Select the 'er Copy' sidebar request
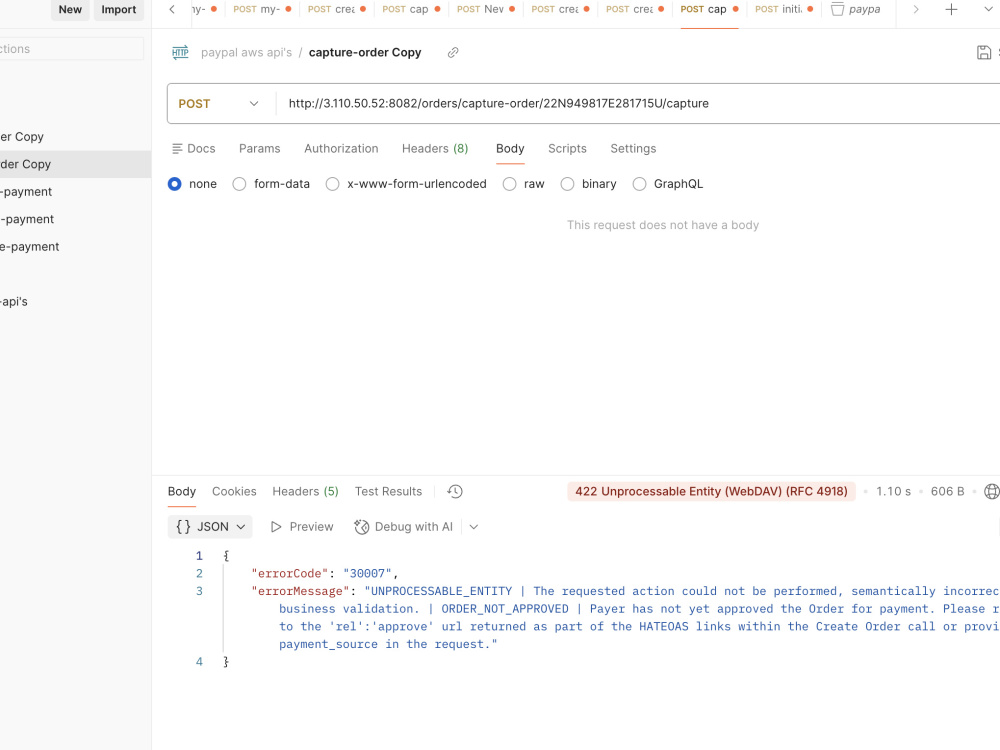Screen dimensions: 1000x750 [x=22, y=137]
